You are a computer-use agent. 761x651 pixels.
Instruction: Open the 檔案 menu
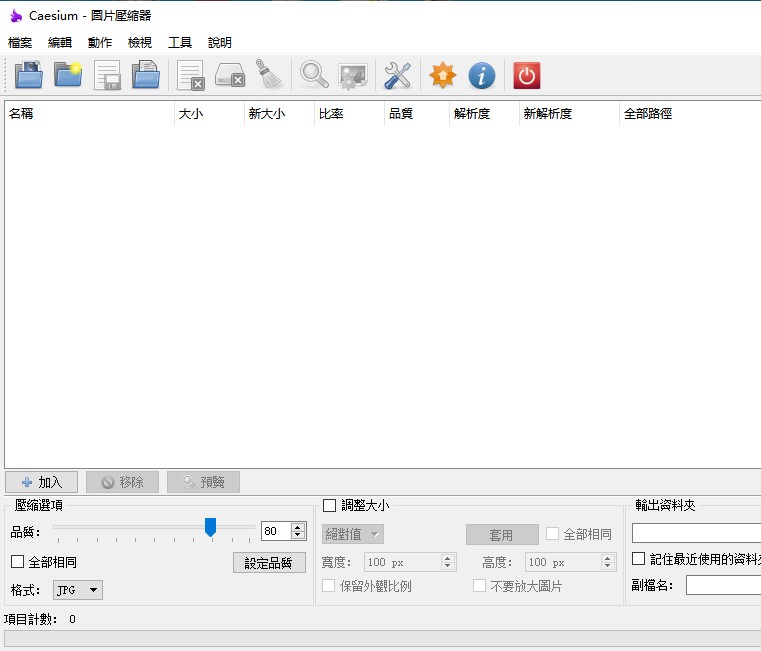pos(20,43)
